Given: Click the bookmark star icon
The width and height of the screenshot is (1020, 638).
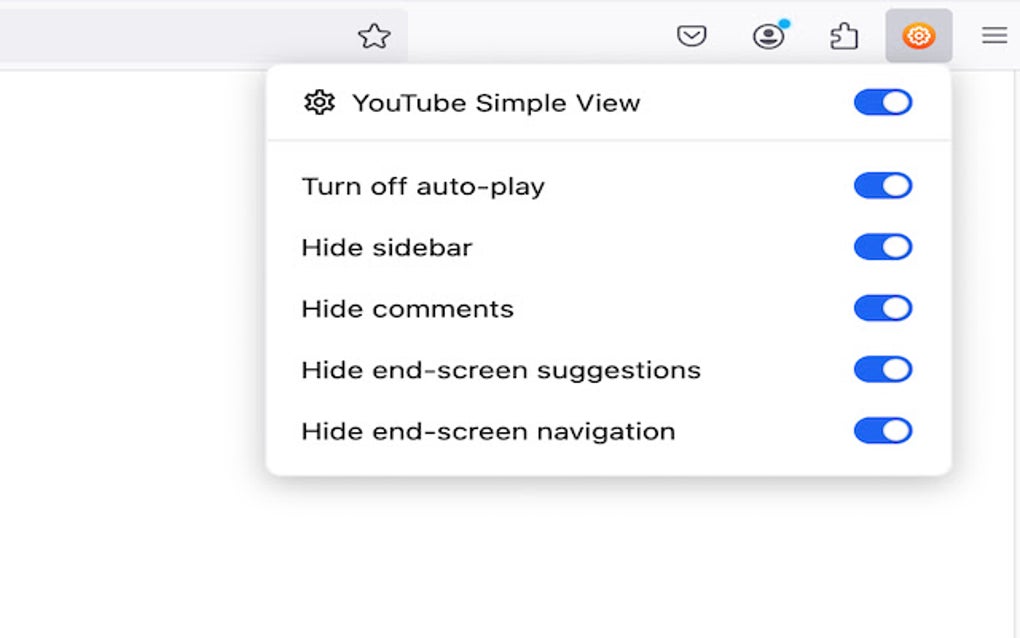Looking at the screenshot, I should point(374,37).
